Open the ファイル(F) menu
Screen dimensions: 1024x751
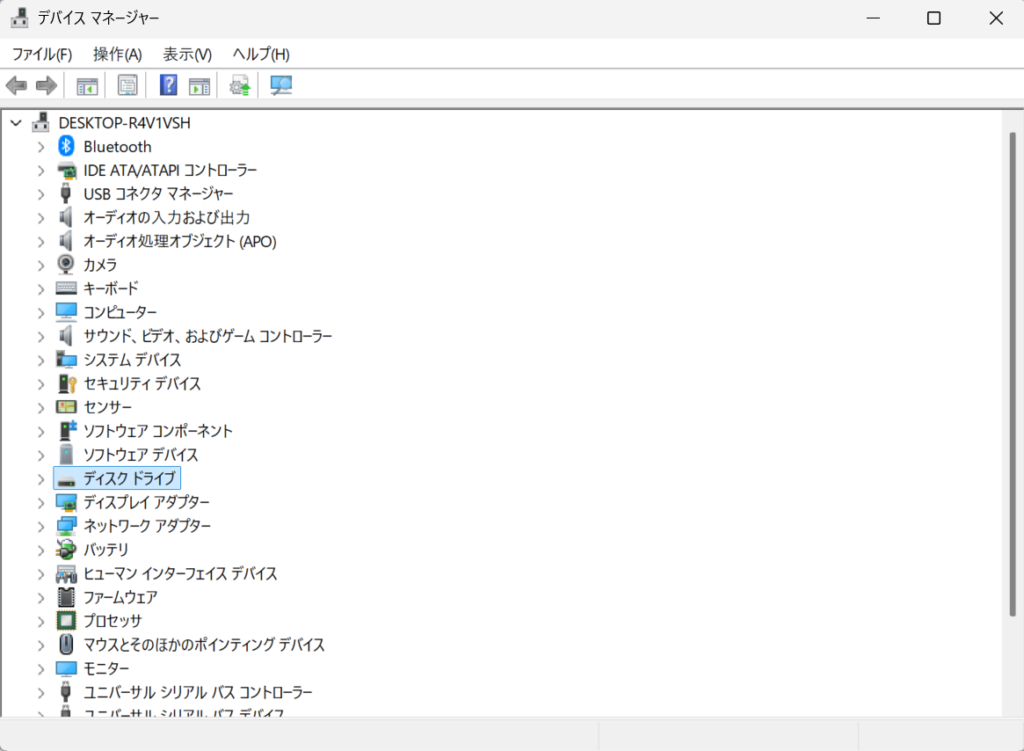click(42, 54)
